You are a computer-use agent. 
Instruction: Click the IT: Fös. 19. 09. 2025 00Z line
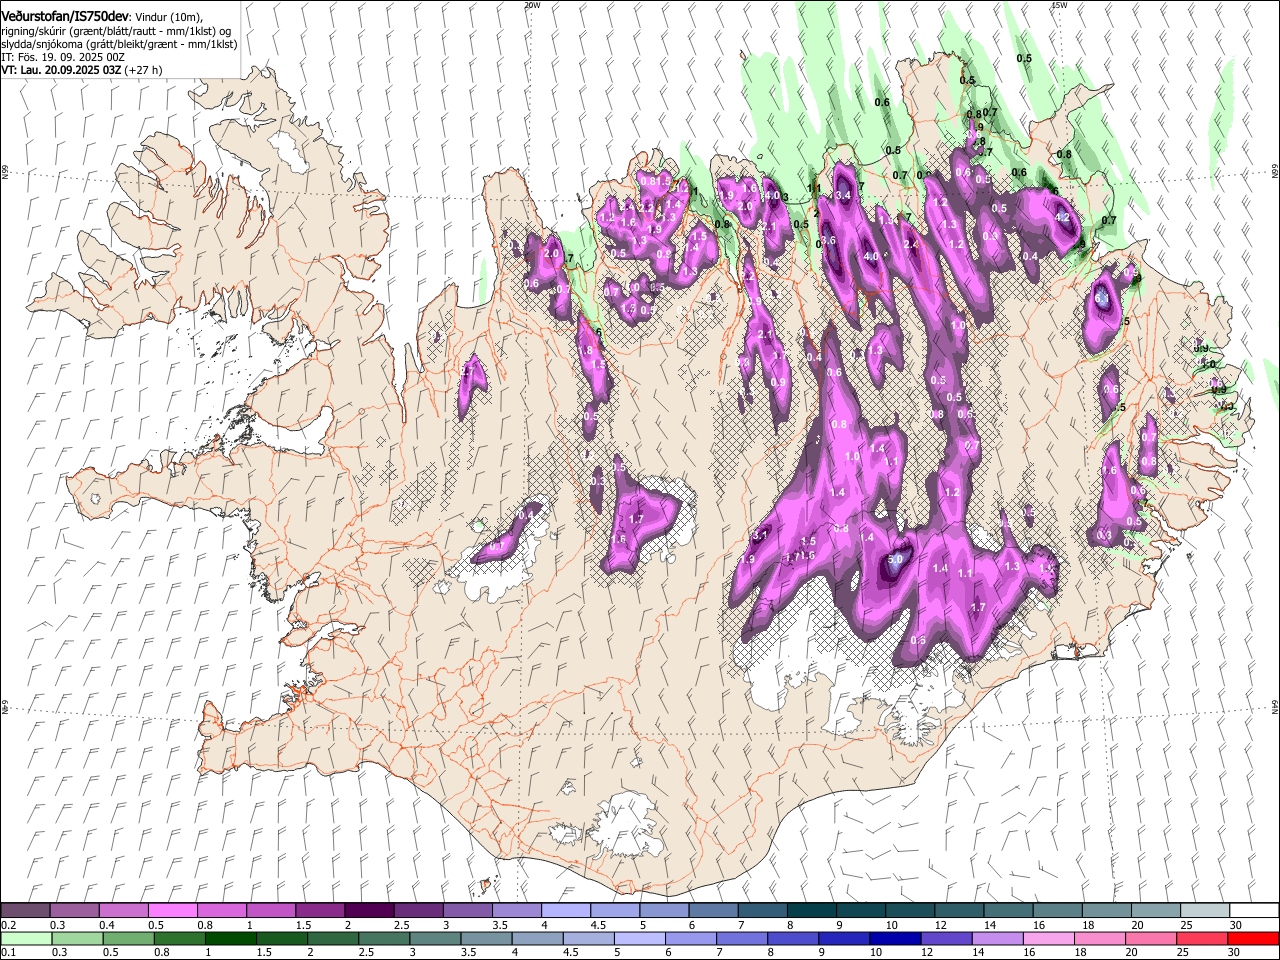(62, 58)
